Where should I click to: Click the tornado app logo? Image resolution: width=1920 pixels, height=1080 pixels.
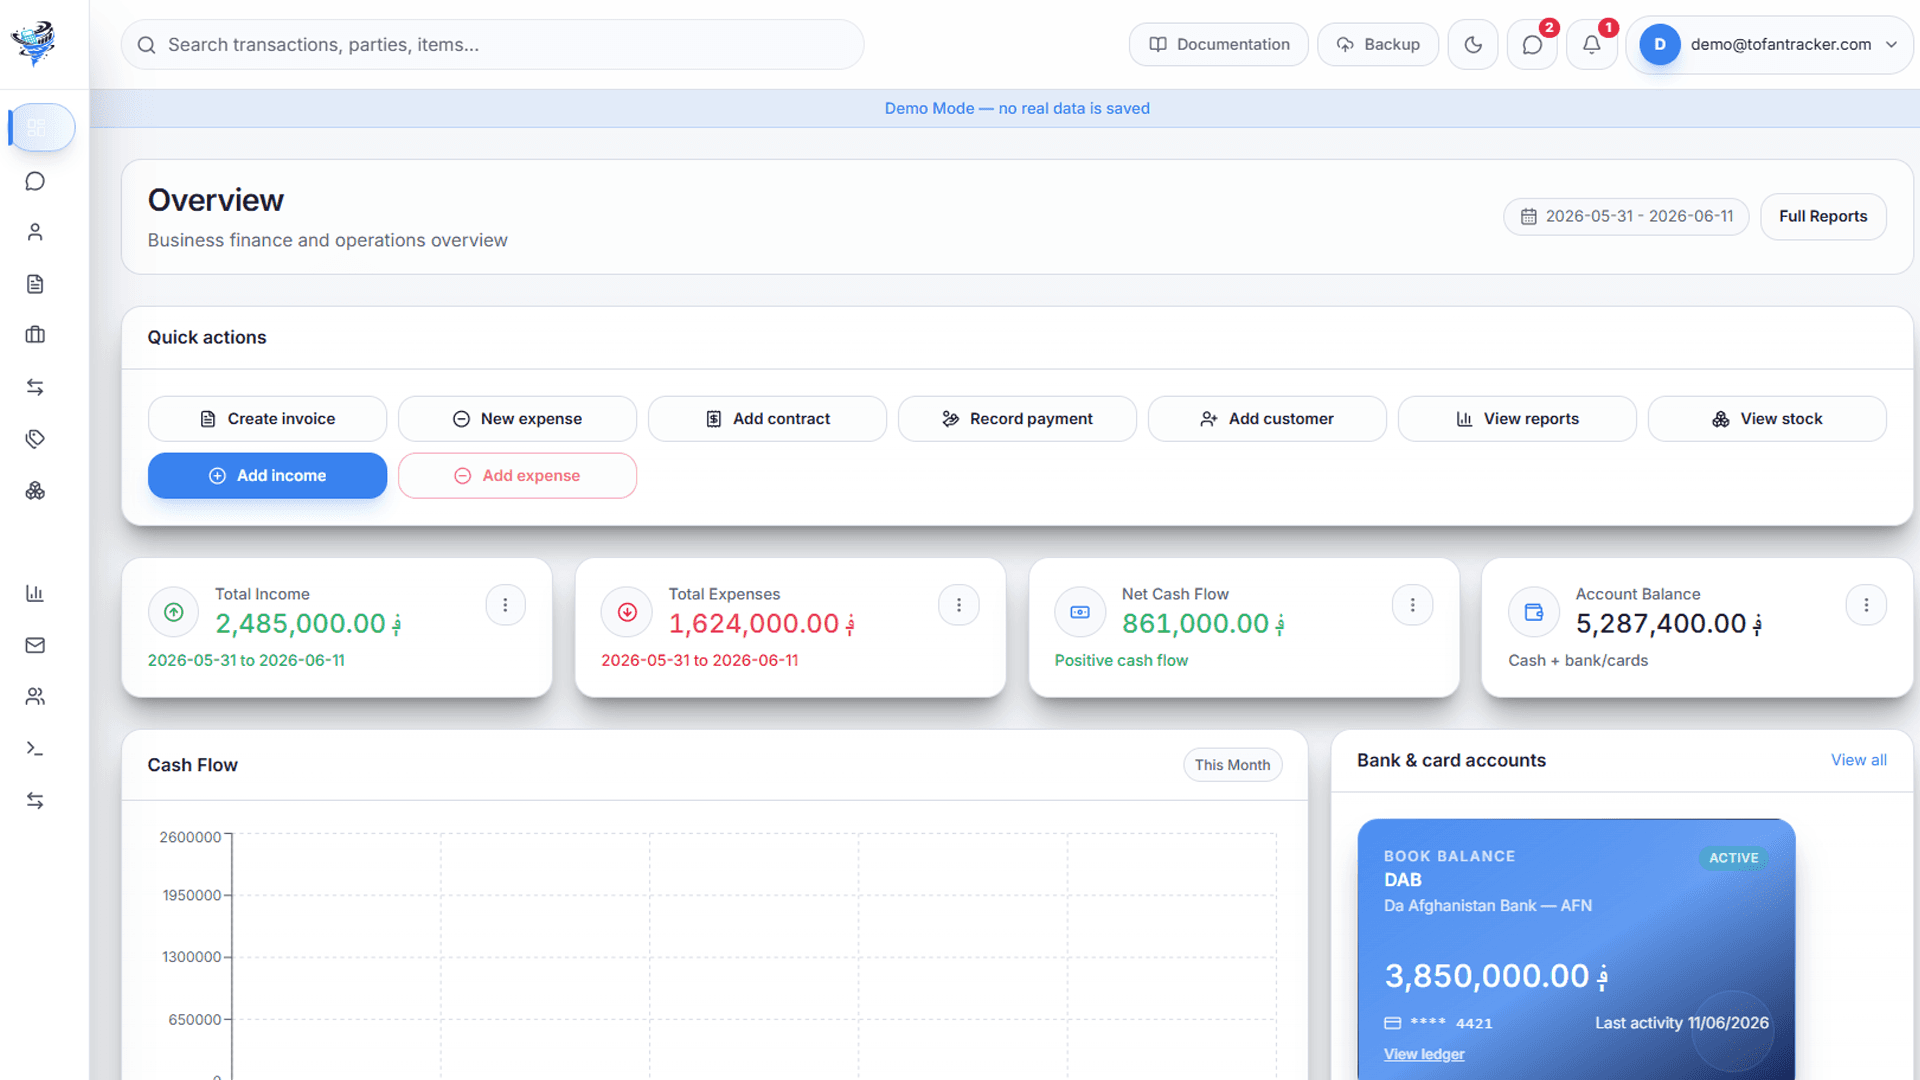(34, 43)
